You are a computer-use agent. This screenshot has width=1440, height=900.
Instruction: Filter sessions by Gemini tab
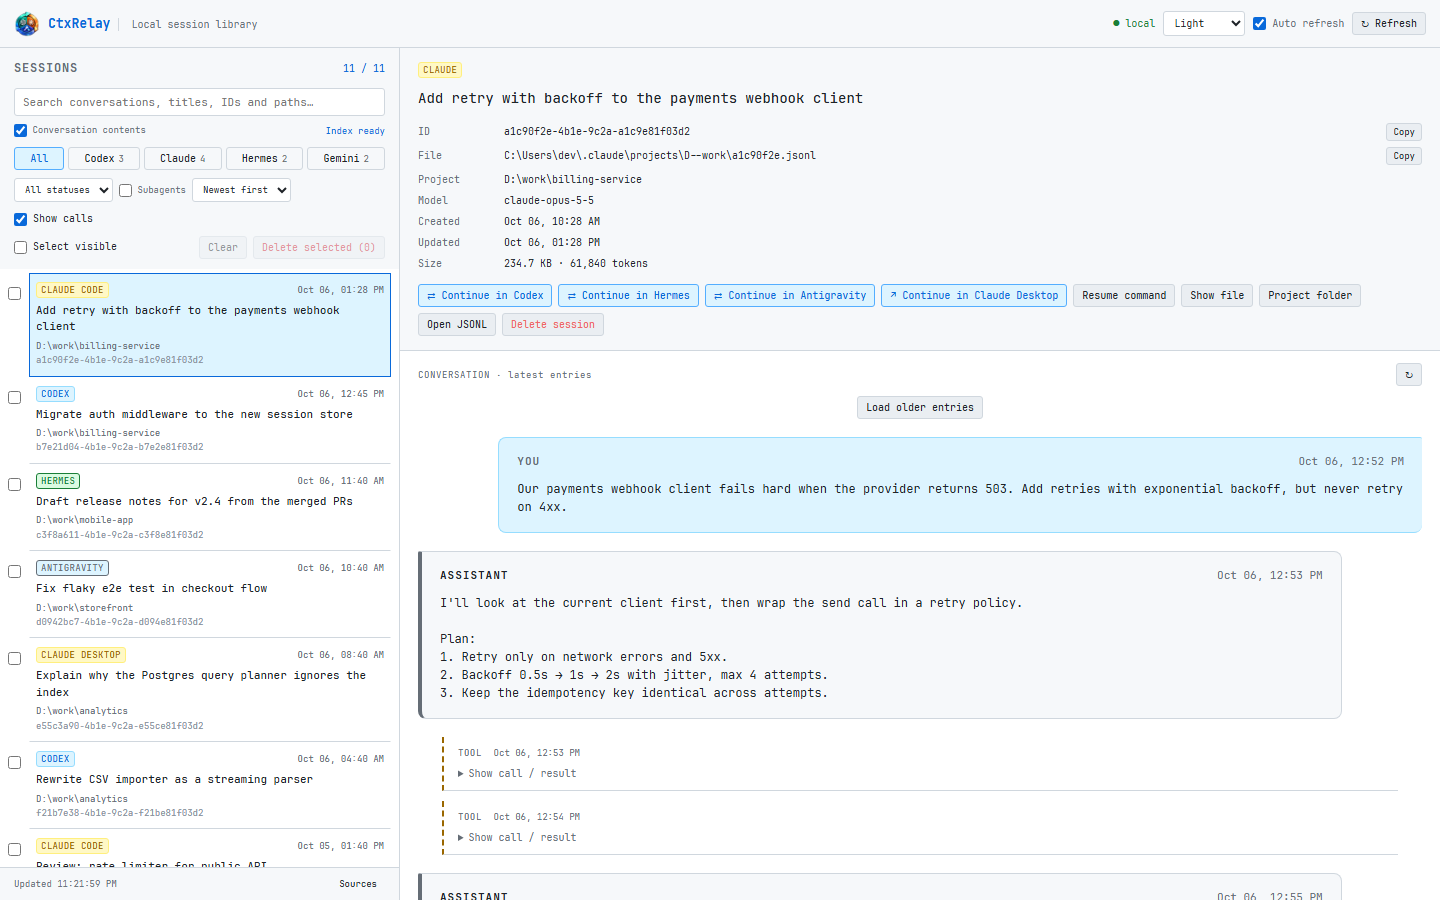coord(345,158)
